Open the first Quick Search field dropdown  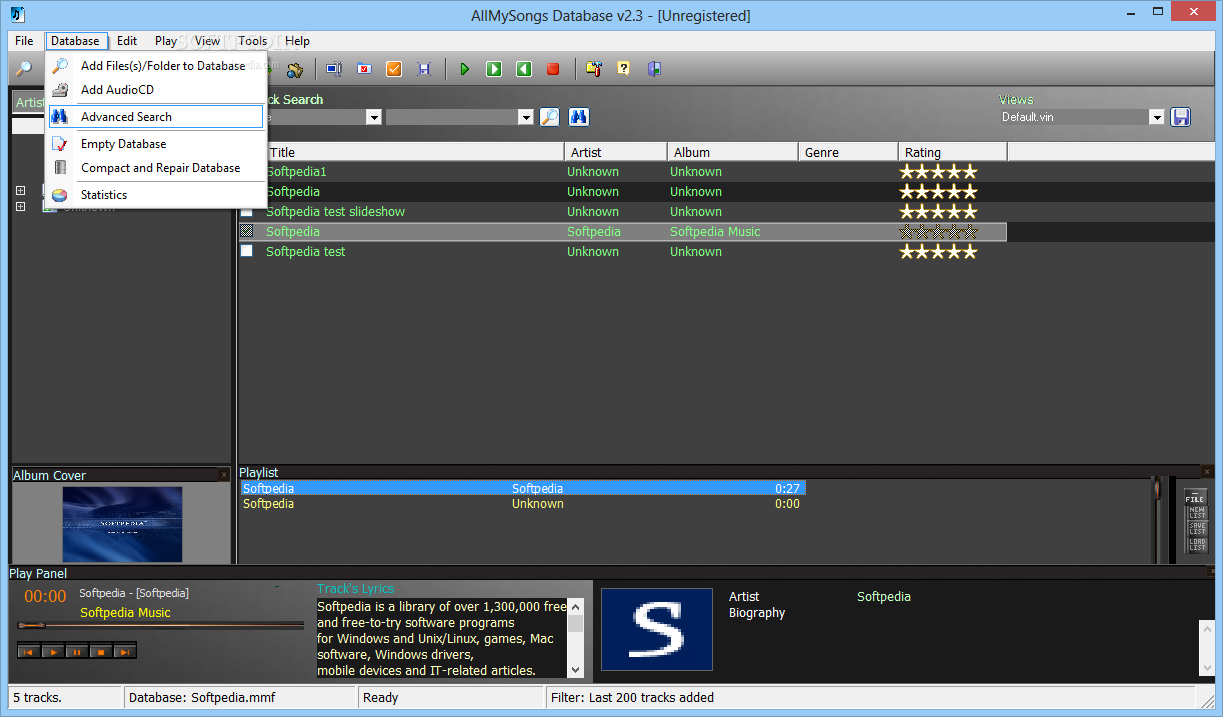pos(374,117)
